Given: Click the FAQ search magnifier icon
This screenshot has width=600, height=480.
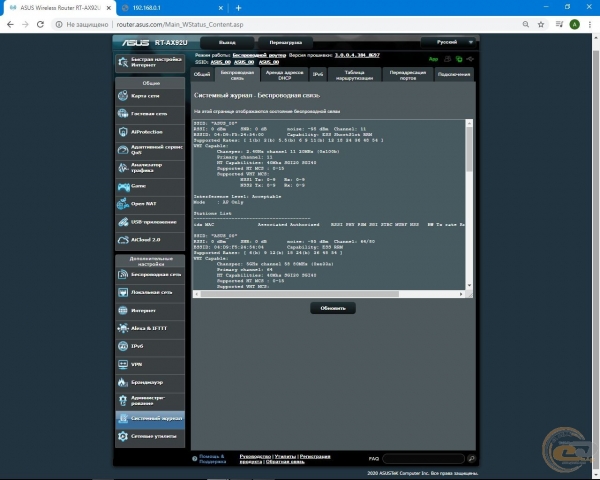Looking at the screenshot, I should click(x=471, y=459).
